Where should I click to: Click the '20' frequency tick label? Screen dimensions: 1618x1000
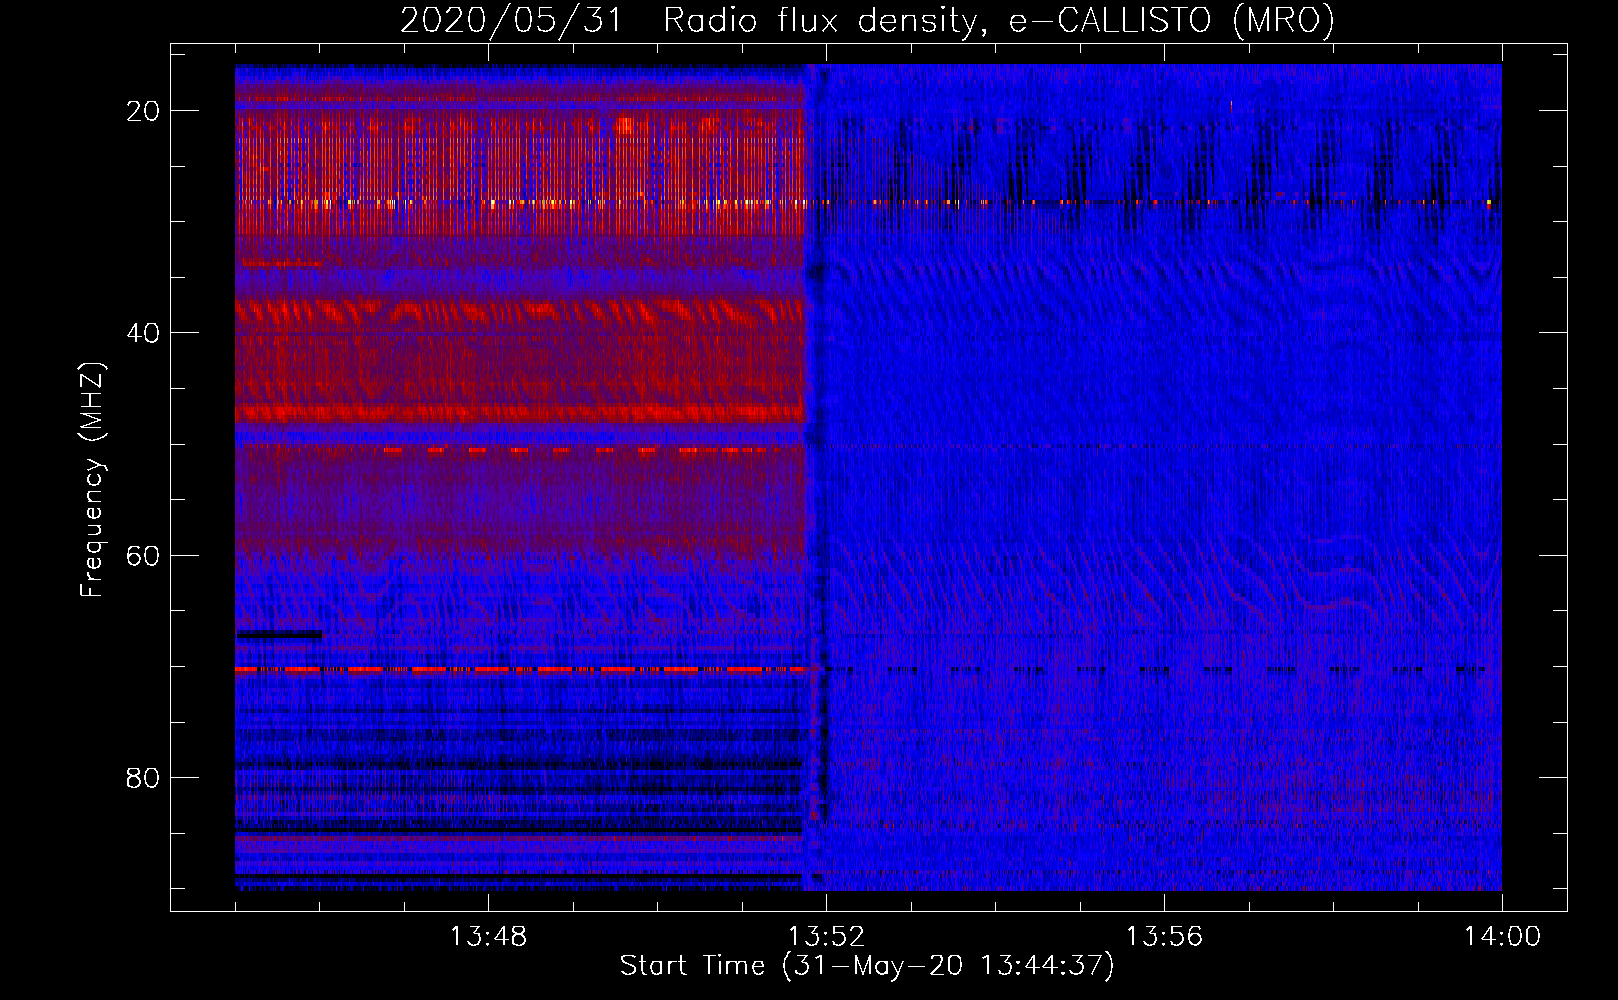tap(143, 111)
